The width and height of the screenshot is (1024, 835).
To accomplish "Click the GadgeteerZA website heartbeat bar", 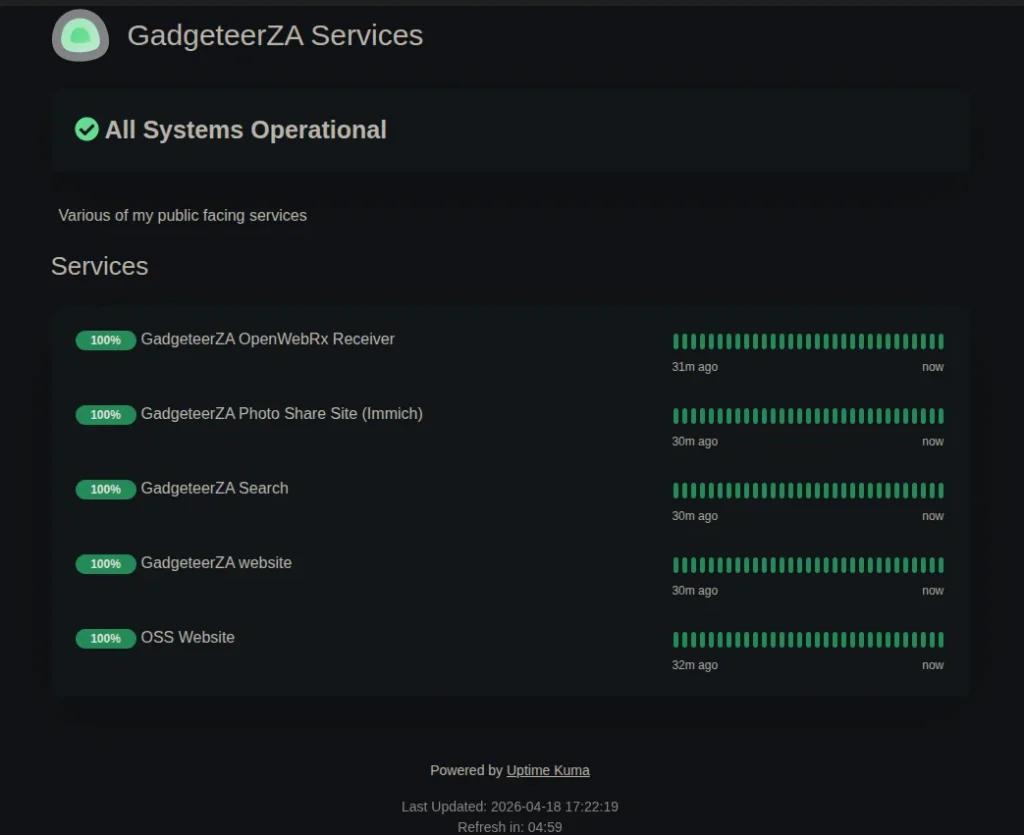I will [x=808, y=564].
